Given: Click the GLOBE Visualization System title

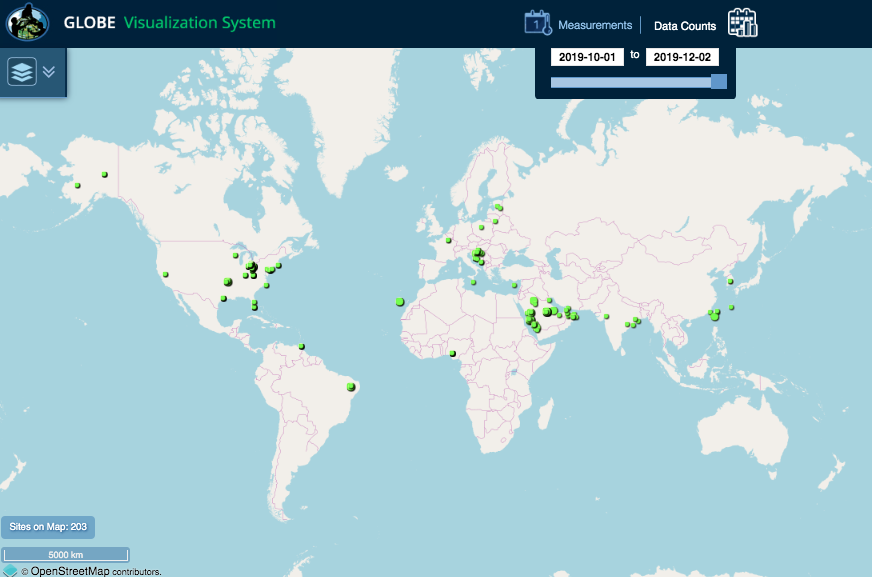Looking at the screenshot, I should pyautogui.click(x=169, y=23).
